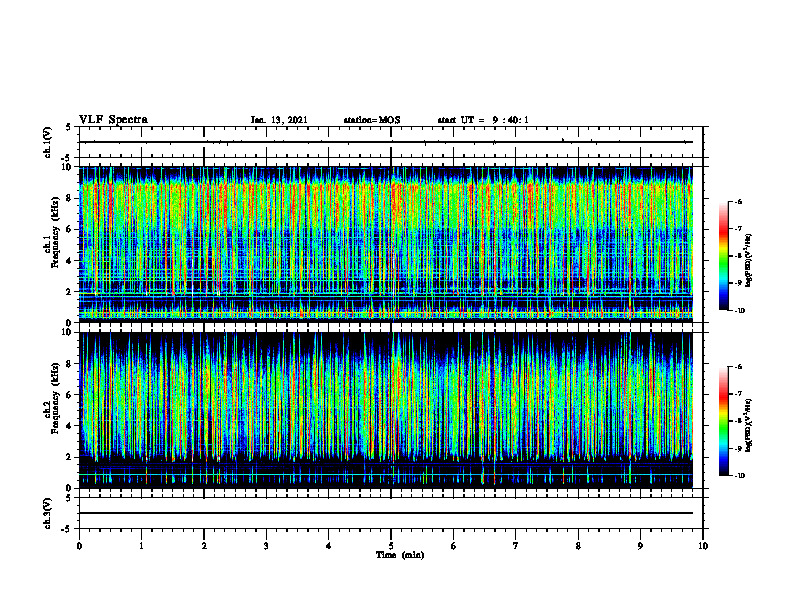
Task: Click the ch.2 color bar "log(PSD)" label
Action: click(x=749, y=425)
